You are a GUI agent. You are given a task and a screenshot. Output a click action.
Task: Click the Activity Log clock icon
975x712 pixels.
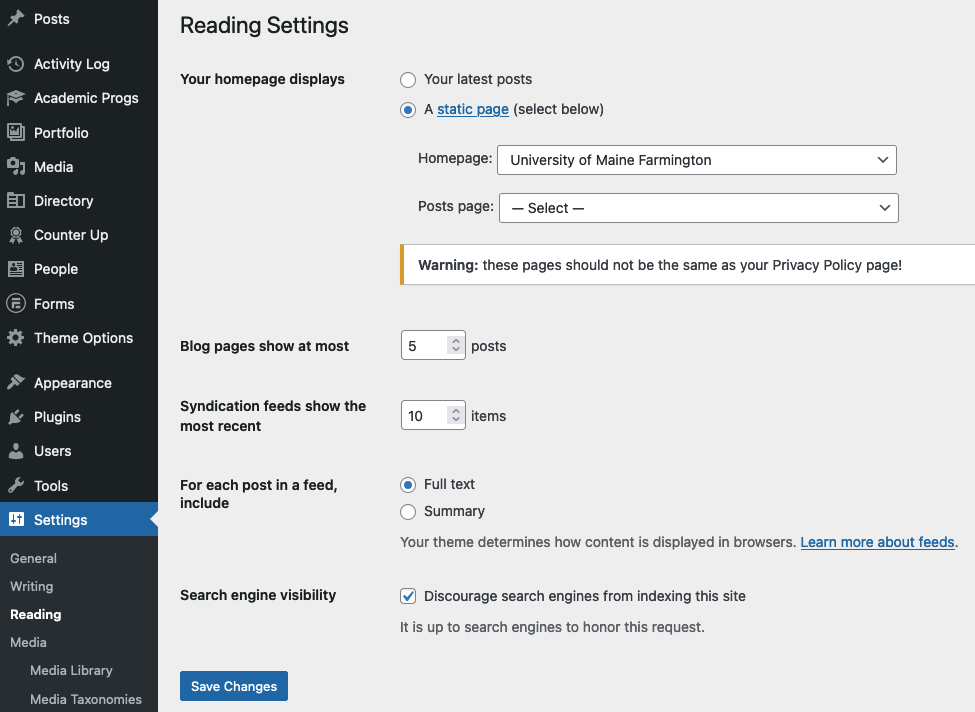(x=16, y=63)
